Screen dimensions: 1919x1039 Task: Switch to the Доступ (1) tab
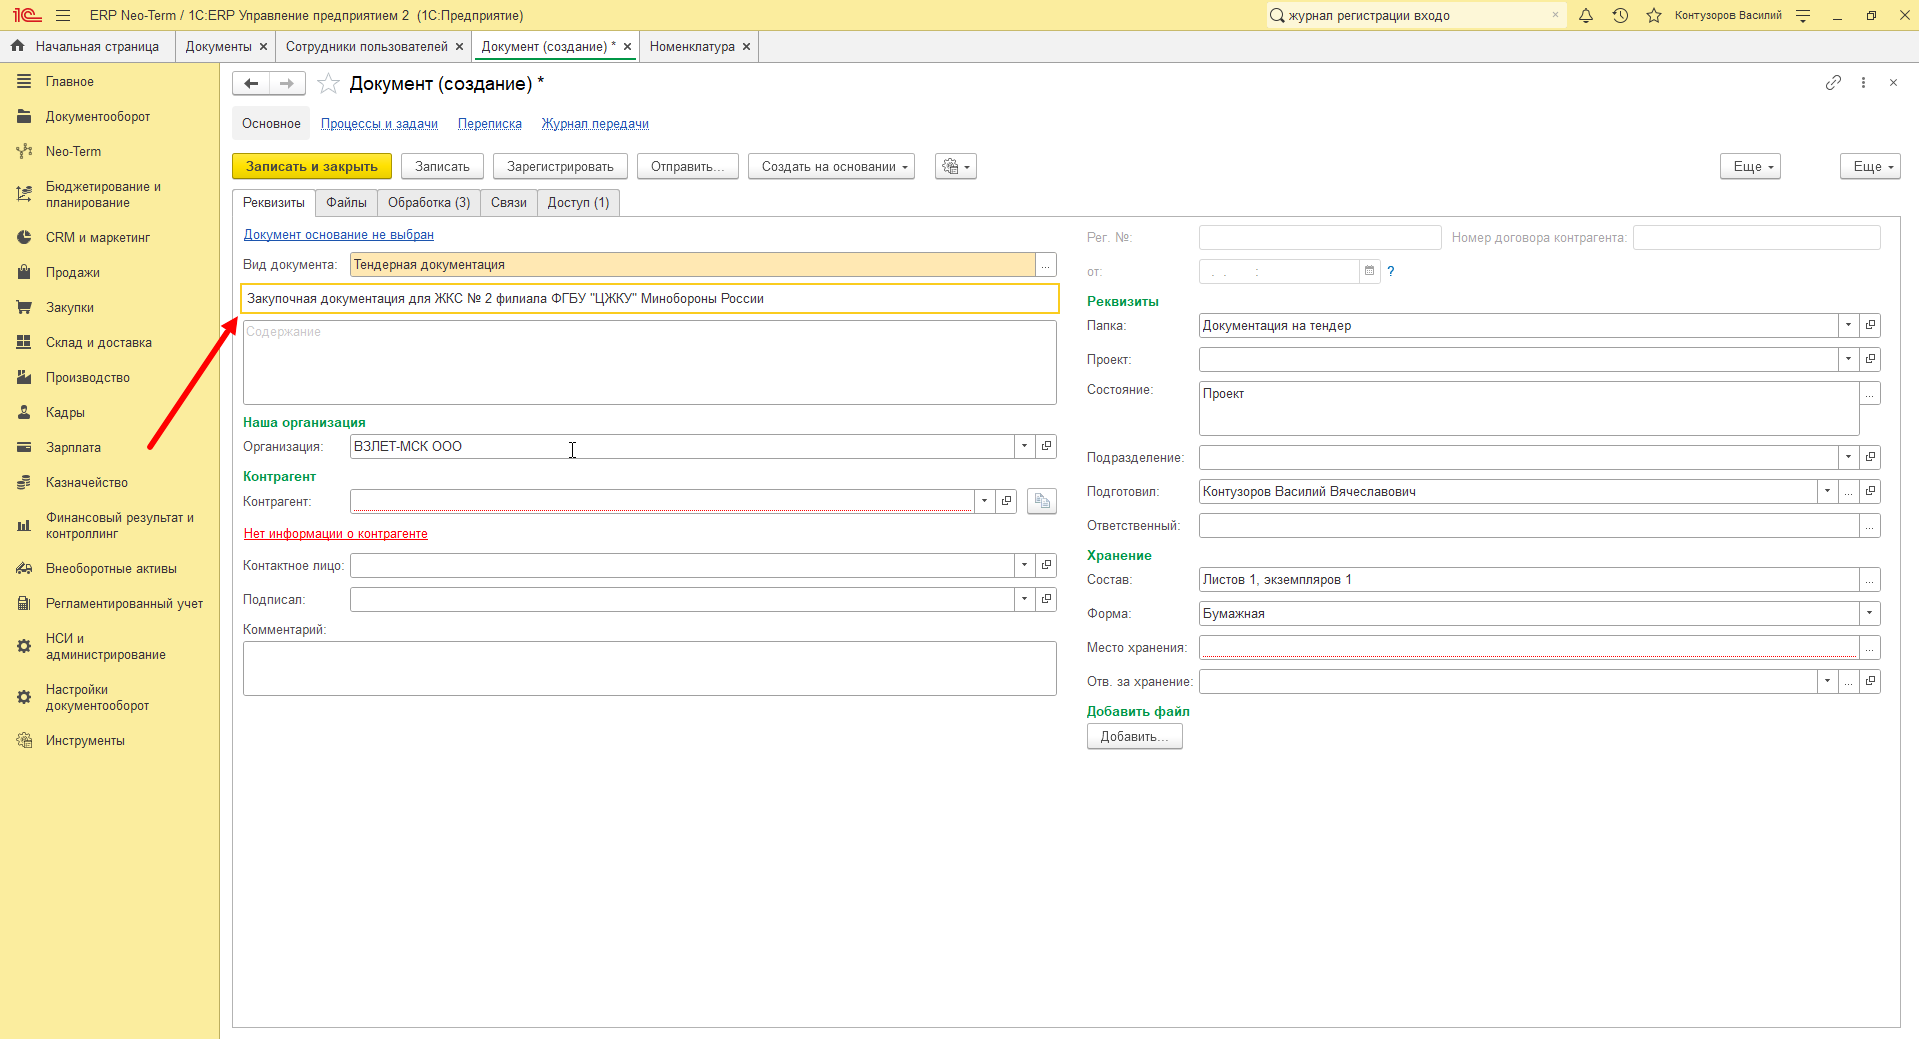(578, 203)
